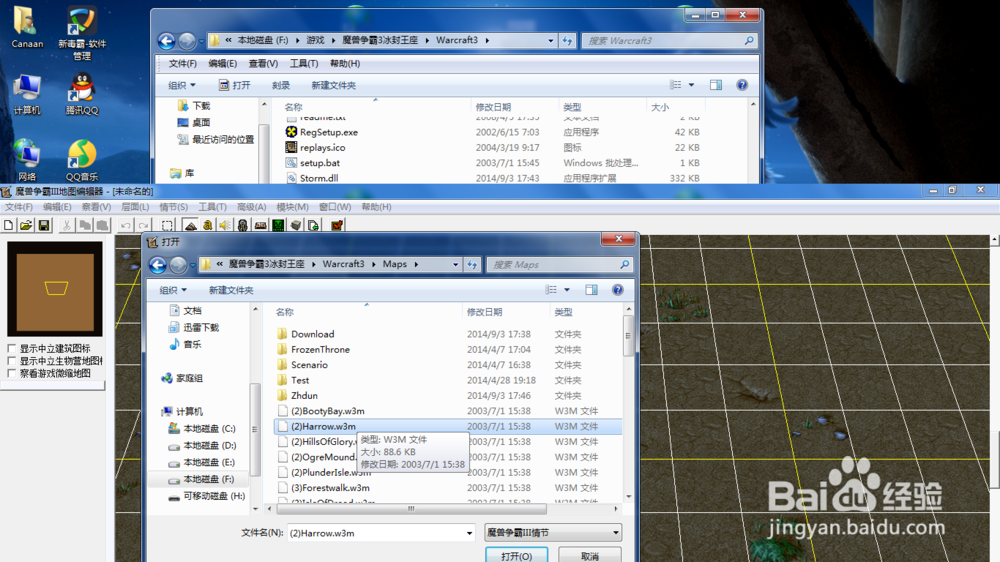The height and width of the screenshot is (562, 1000).
Task: Open the 模块(M) menu in map editor
Action: click(x=292, y=207)
